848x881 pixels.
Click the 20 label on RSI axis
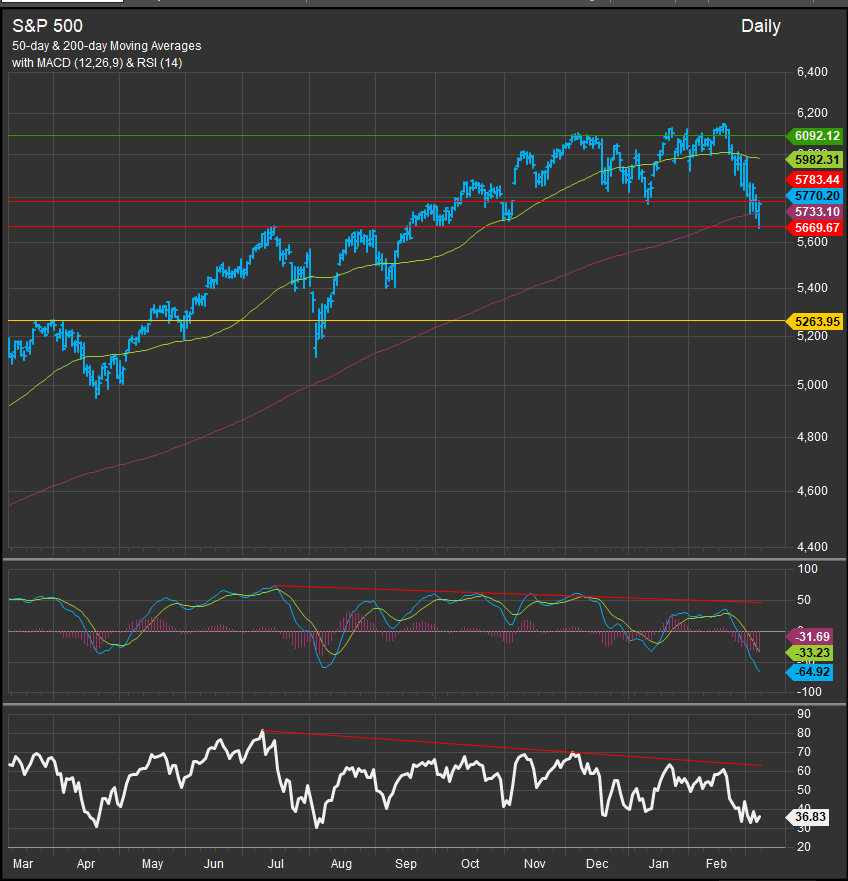coord(804,847)
